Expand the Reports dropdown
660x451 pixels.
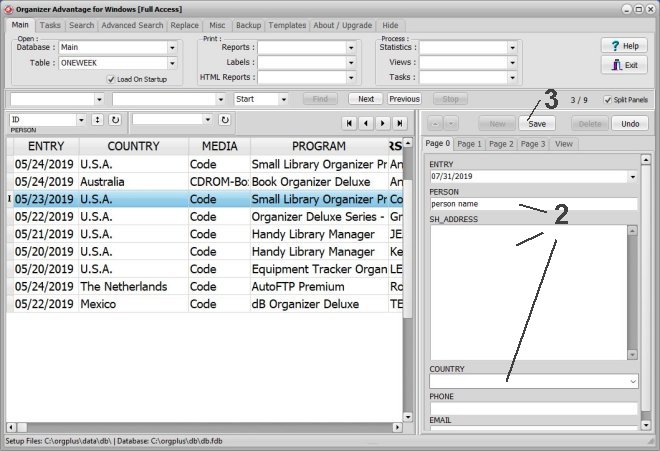pos(351,48)
